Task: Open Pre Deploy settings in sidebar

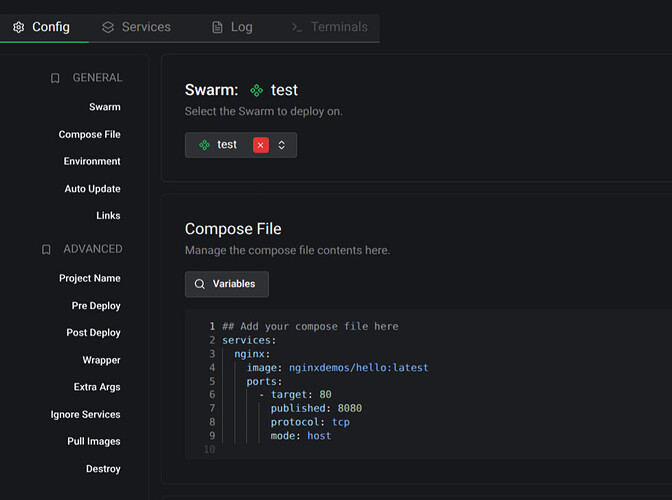Action: coord(96,306)
